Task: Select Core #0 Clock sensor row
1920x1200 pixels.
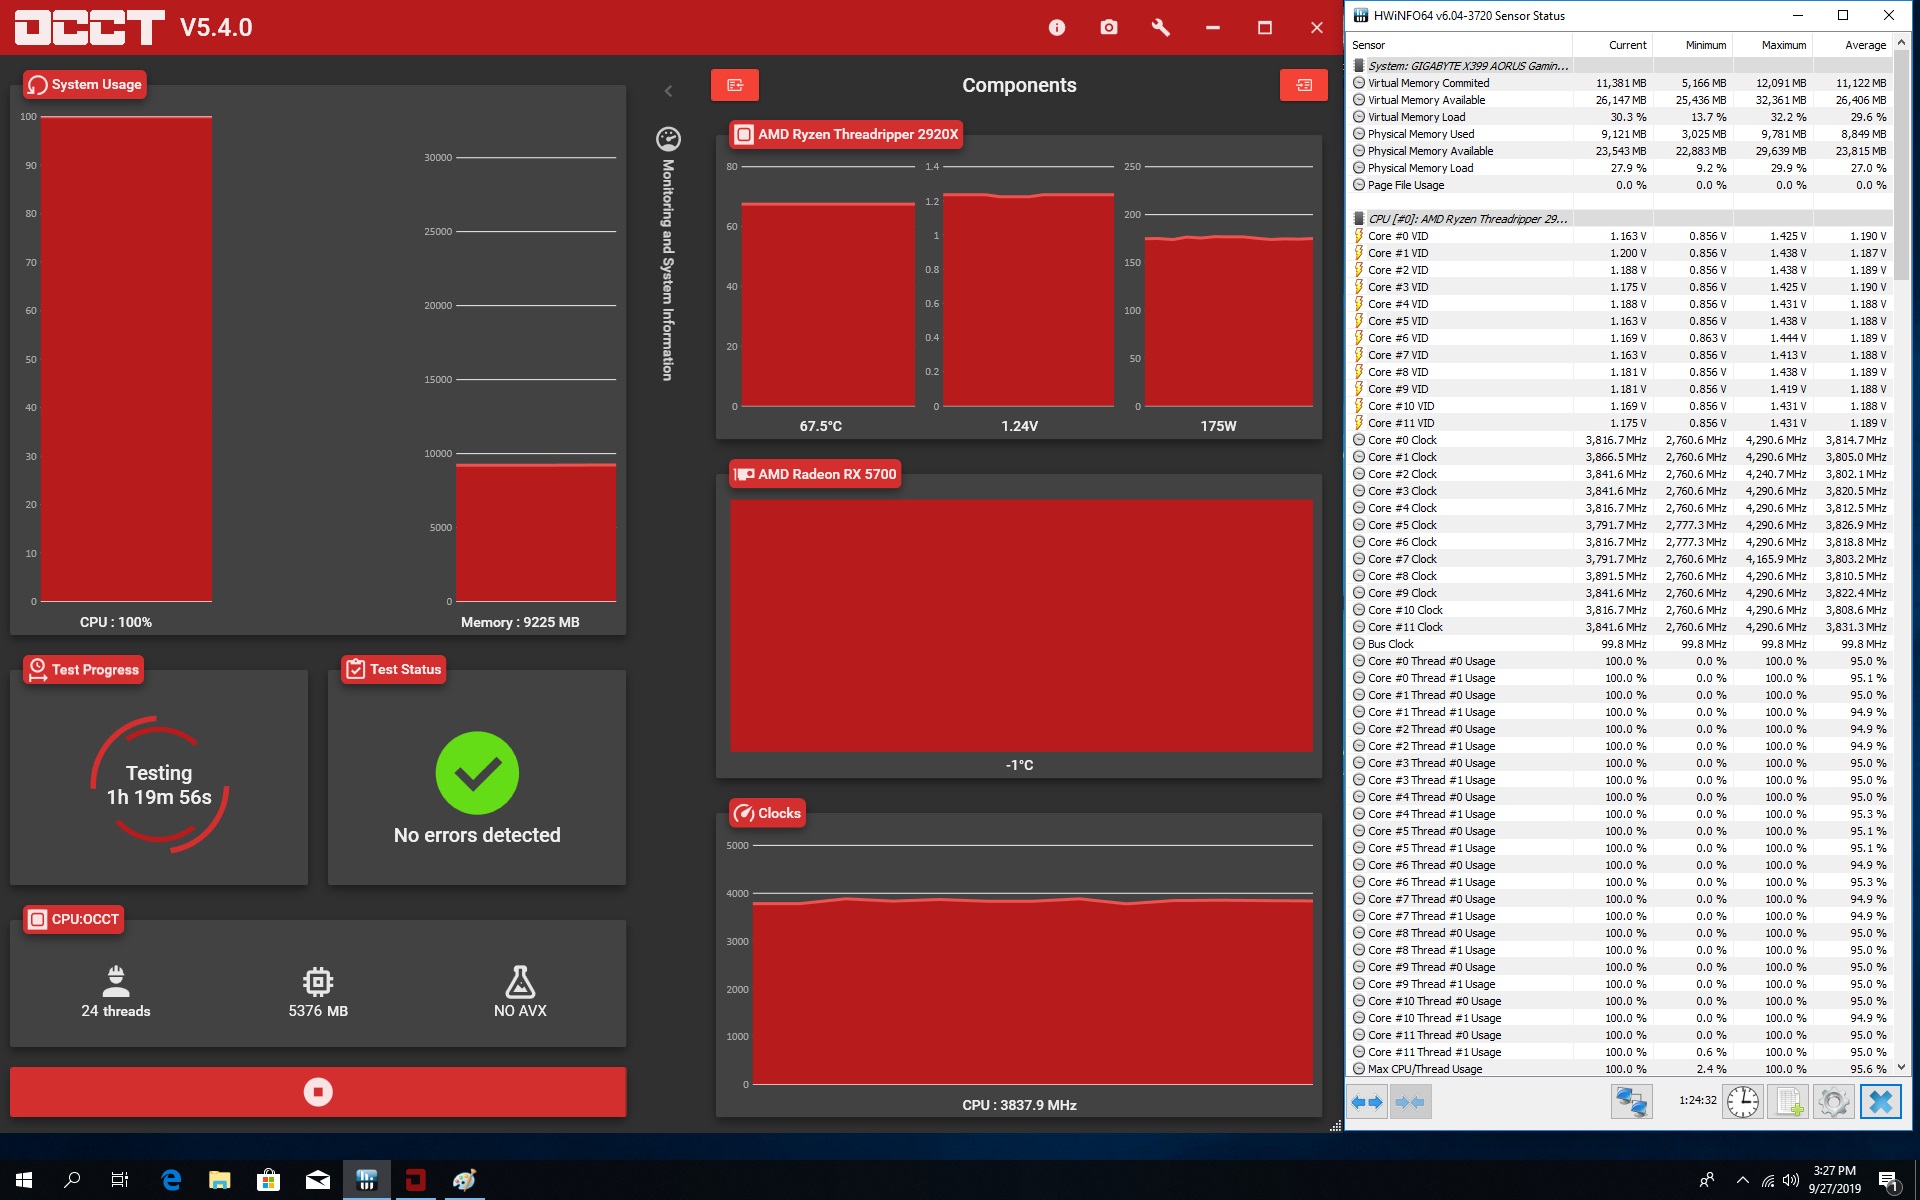Action: [x=1620, y=440]
